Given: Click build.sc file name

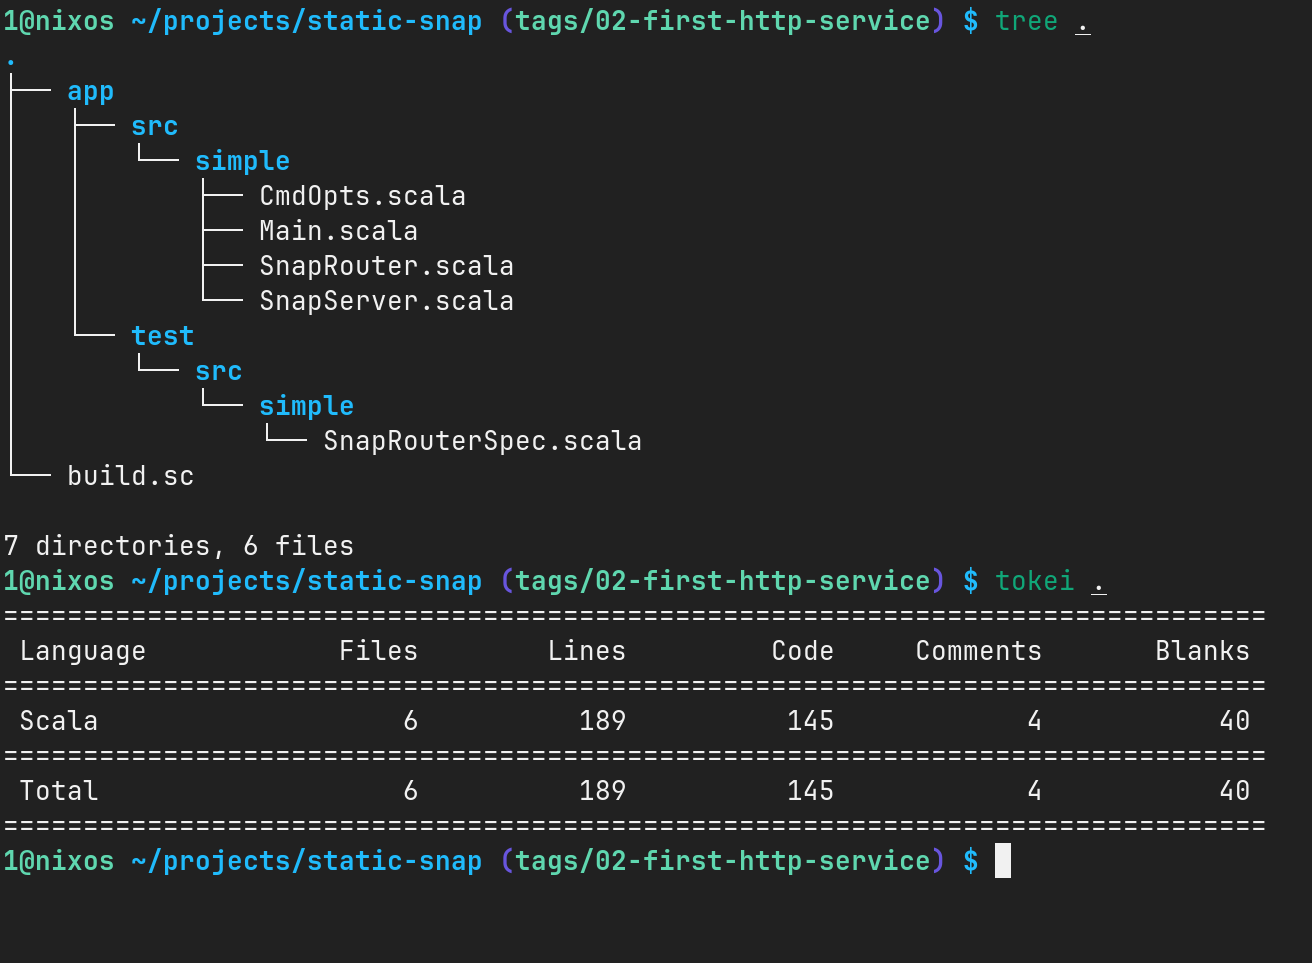Looking at the screenshot, I should tap(130, 476).
